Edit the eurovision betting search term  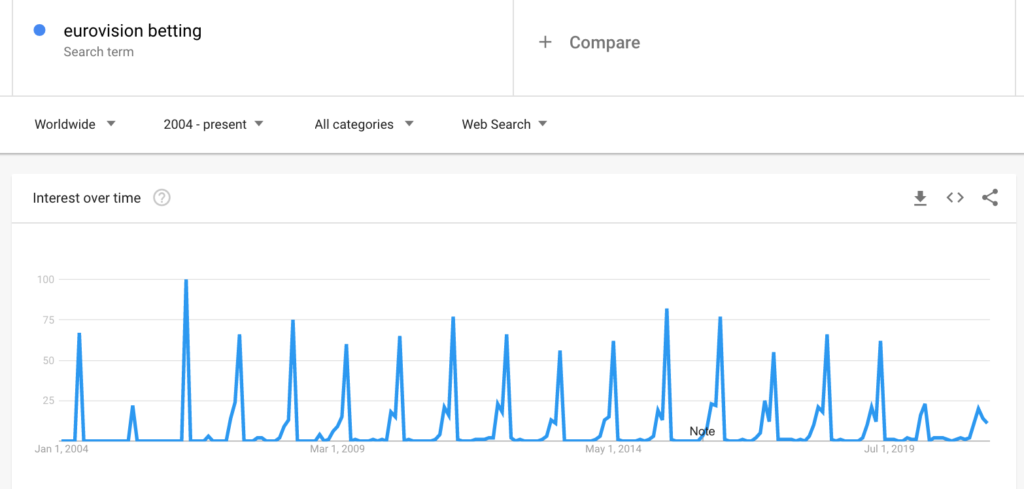point(132,31)
